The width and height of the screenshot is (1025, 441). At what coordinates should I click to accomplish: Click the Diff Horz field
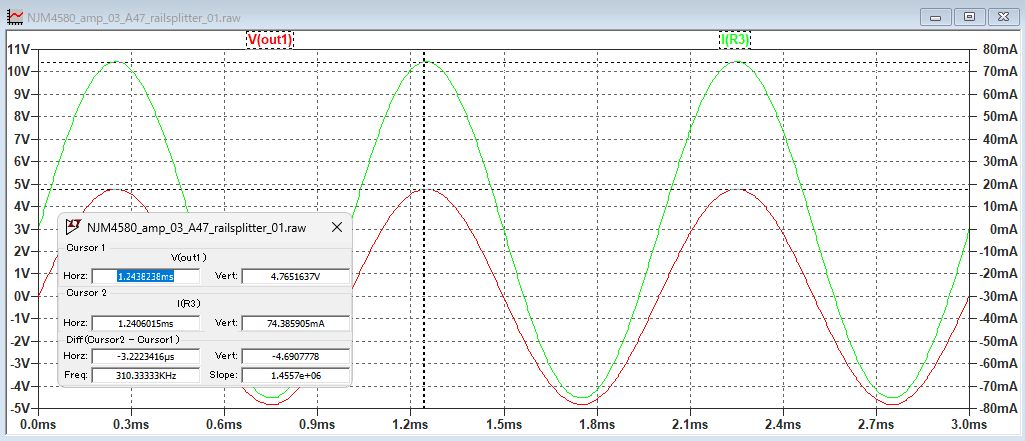tap(145, 356)
